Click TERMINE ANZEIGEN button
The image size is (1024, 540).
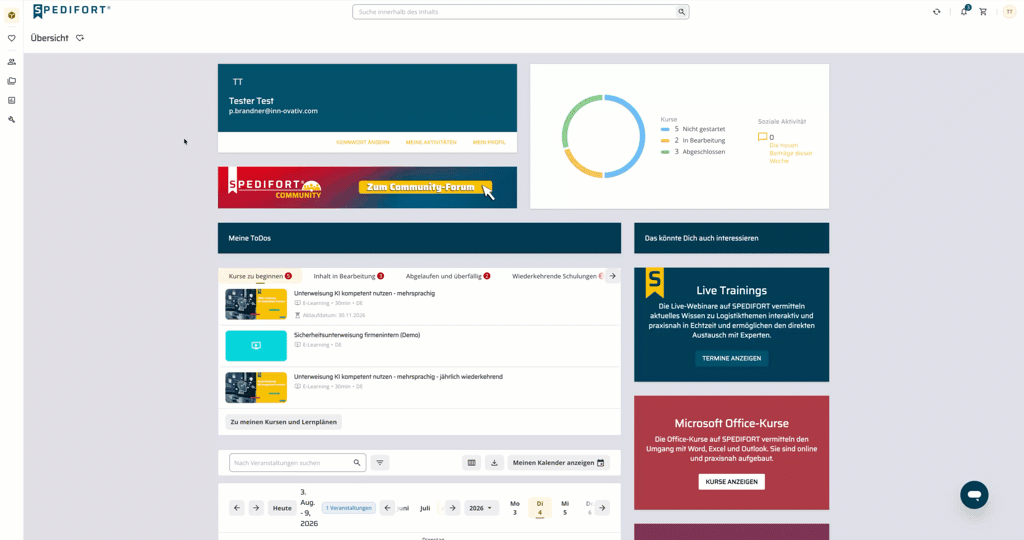coord(731,358)
